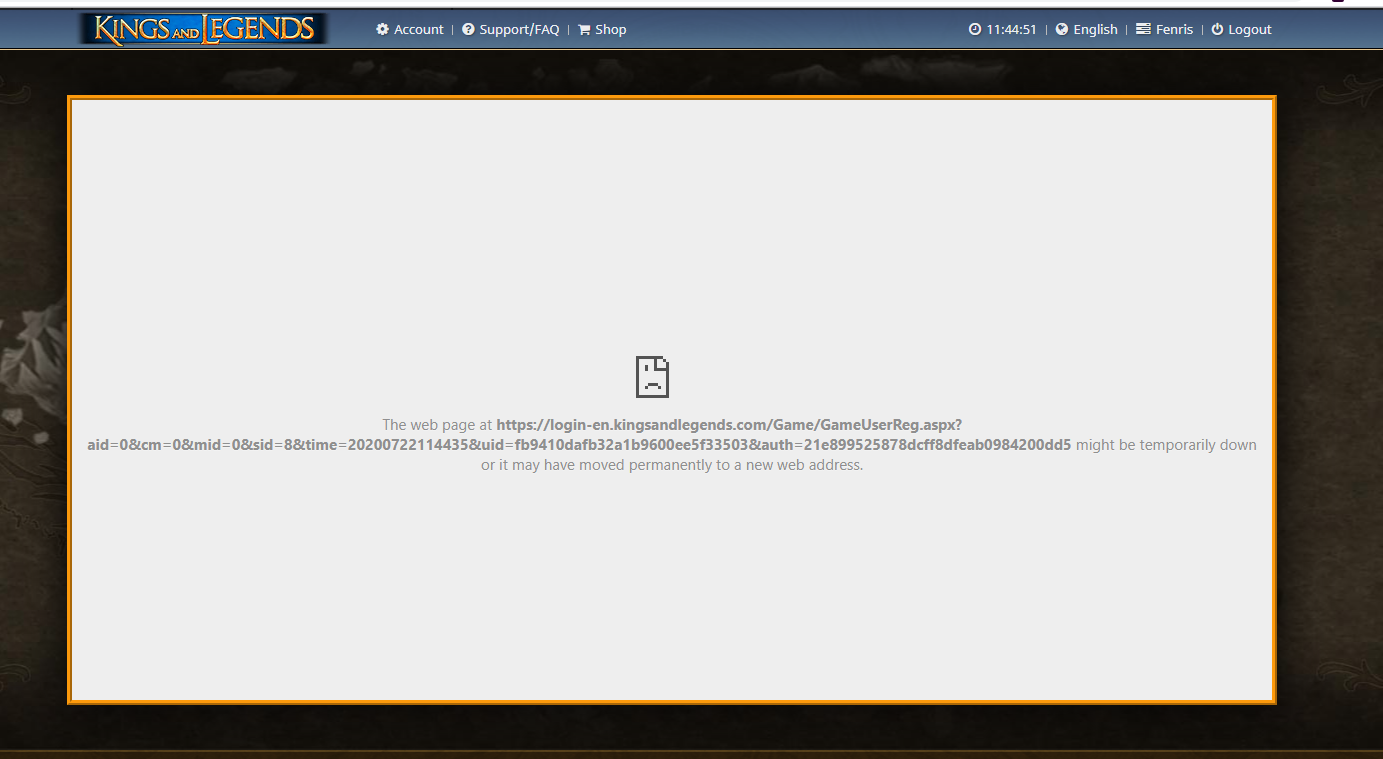Click the server list icon beside Fenris
Viewport: 1383px width, 759px height.
point(1143,30)
